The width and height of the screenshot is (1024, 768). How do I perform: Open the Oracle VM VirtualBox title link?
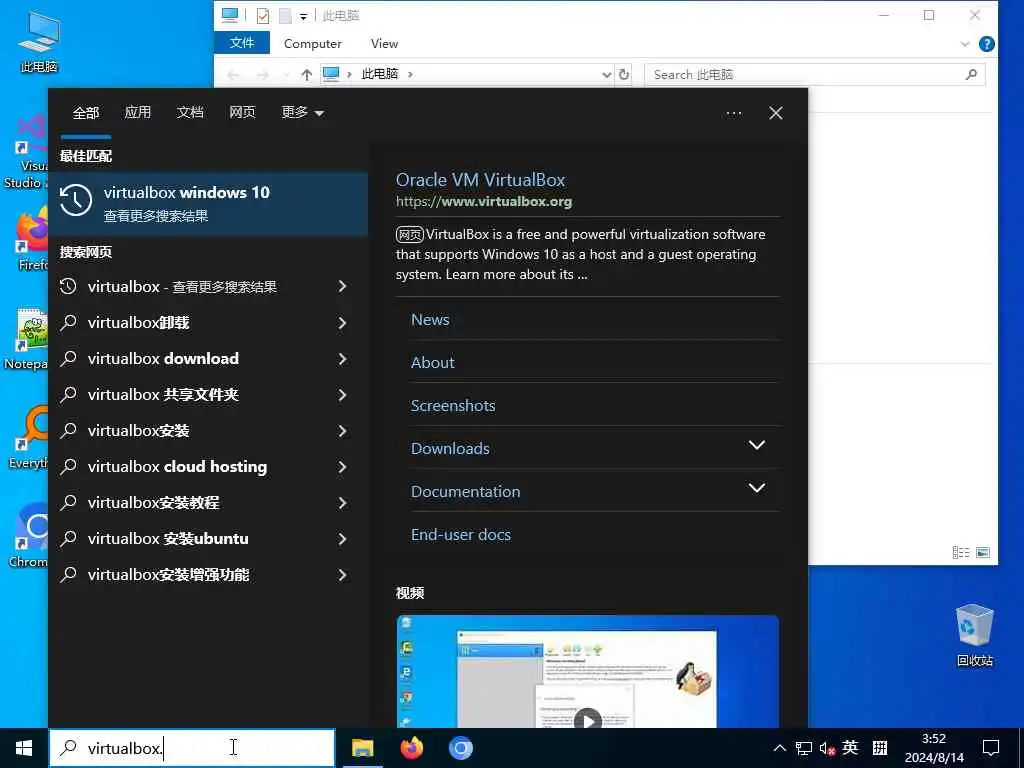(x=480, y=180)
